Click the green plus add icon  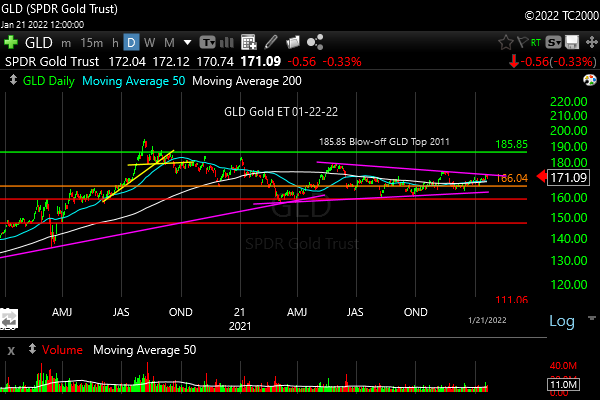pos(10,43)
